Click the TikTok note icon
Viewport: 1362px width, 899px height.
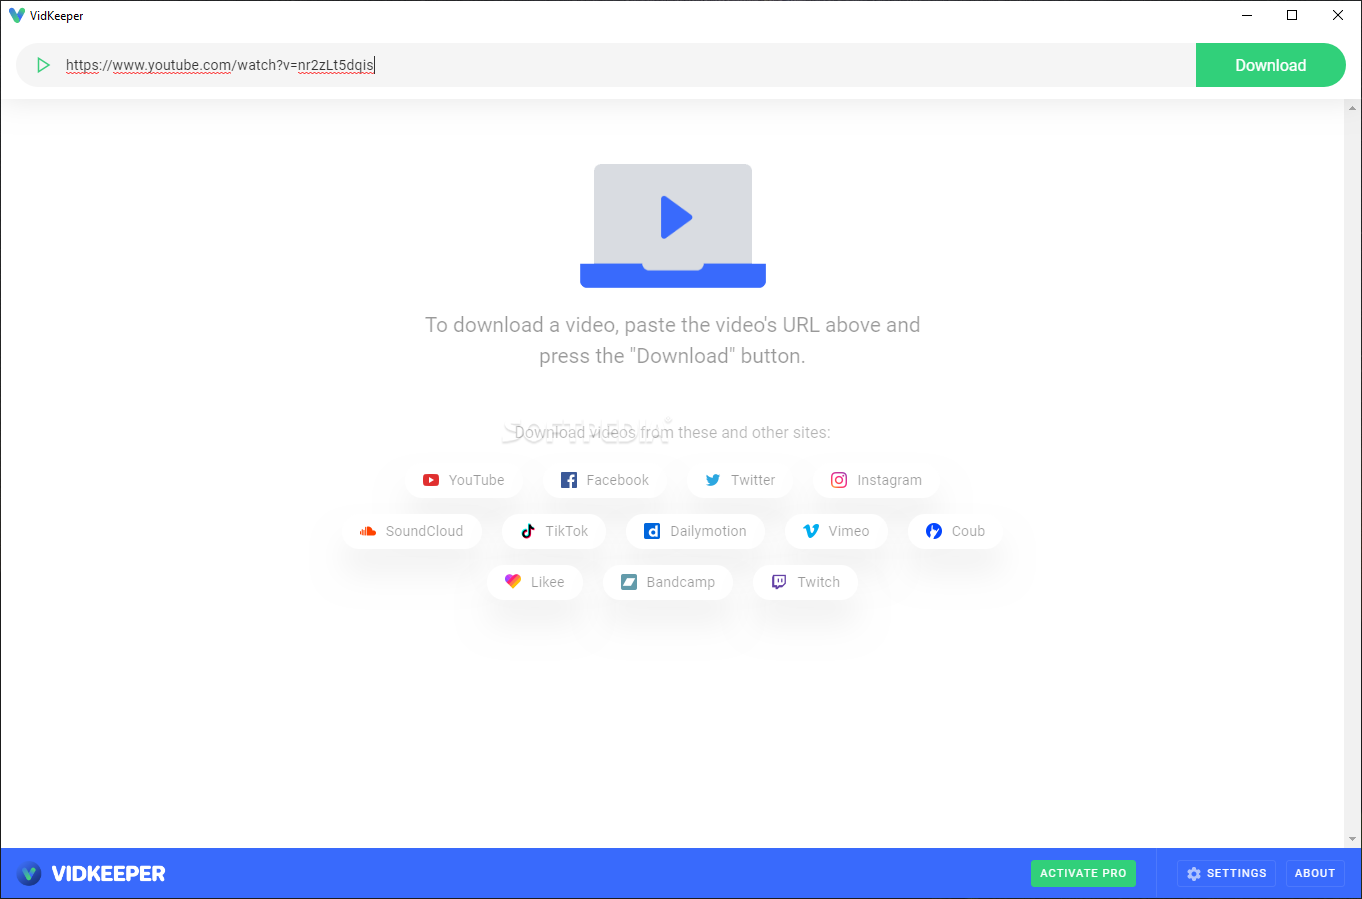click(x=528, y=531)
